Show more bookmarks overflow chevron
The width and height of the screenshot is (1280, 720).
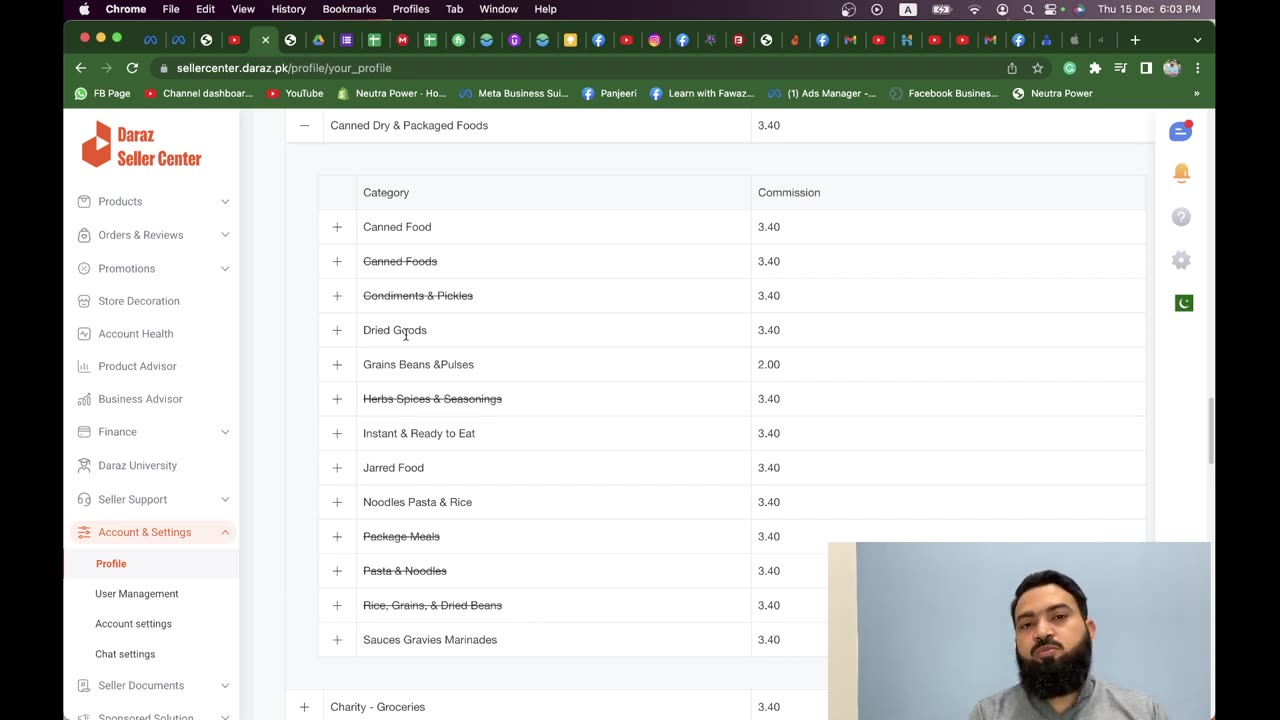1196,93
